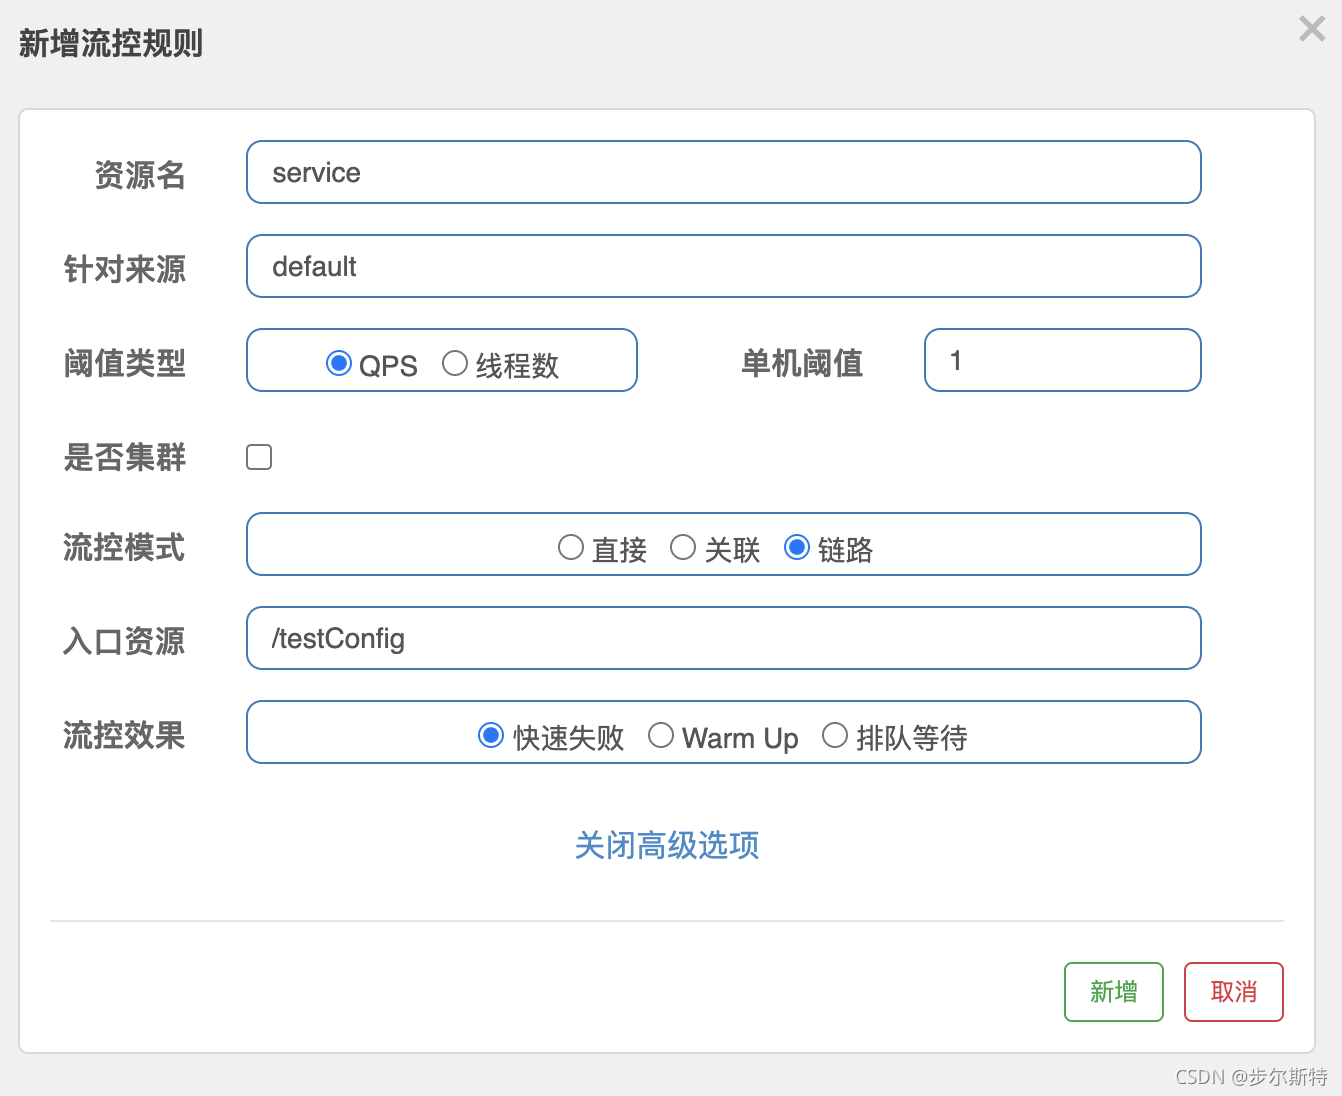Click the 针对来源 input containing default

point(723,266)
